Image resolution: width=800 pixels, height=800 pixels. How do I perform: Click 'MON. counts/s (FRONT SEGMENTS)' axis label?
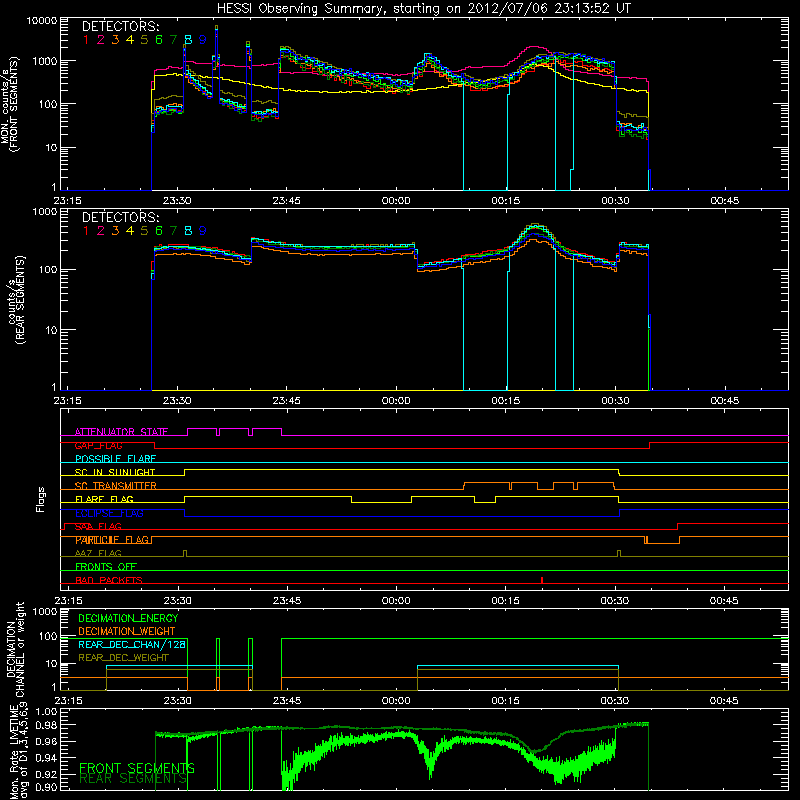tap(10, 104)
